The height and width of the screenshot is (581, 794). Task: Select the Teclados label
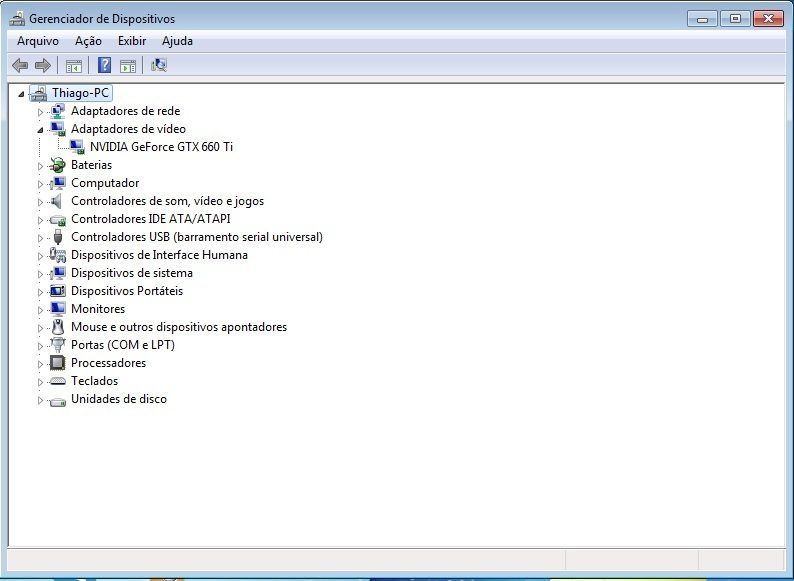tap(95, 380)
